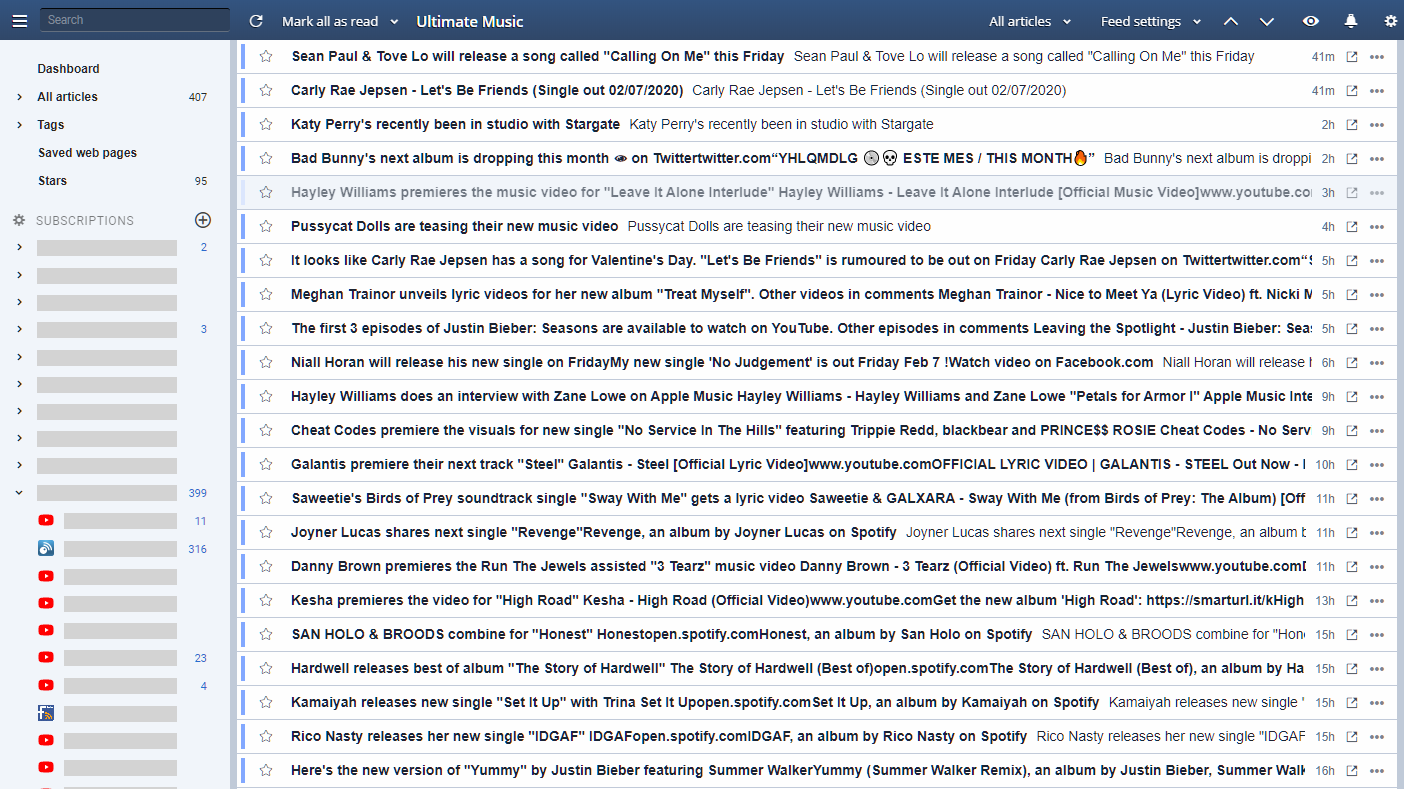
Task: Toggle the eye view-mode icon
Action: tap(1311, 21)
